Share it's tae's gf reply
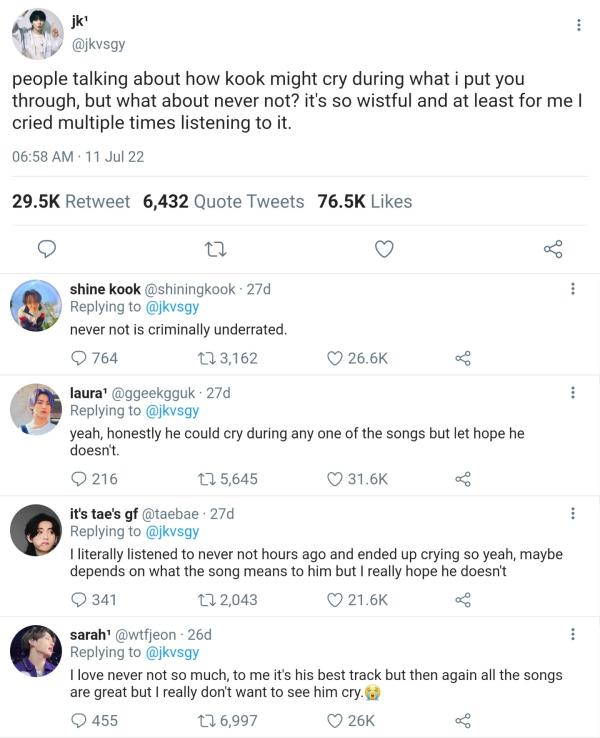The height and width of the screenshot is (738, 600). click(462, 600)
